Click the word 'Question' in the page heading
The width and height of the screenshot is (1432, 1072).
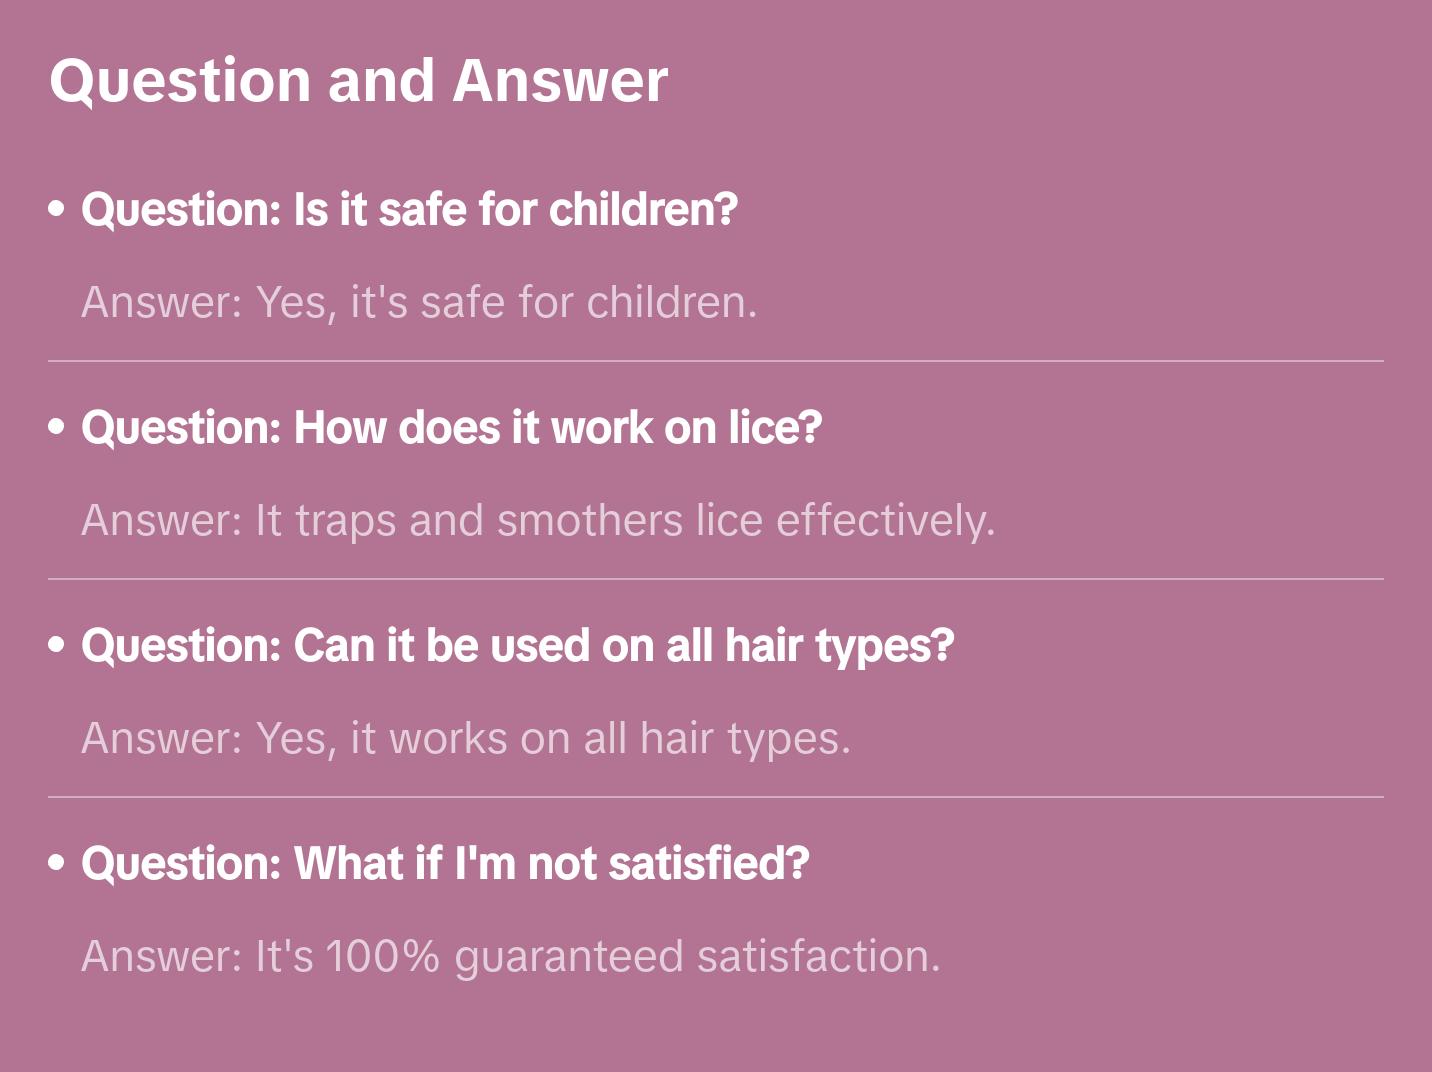coord(180,80)
